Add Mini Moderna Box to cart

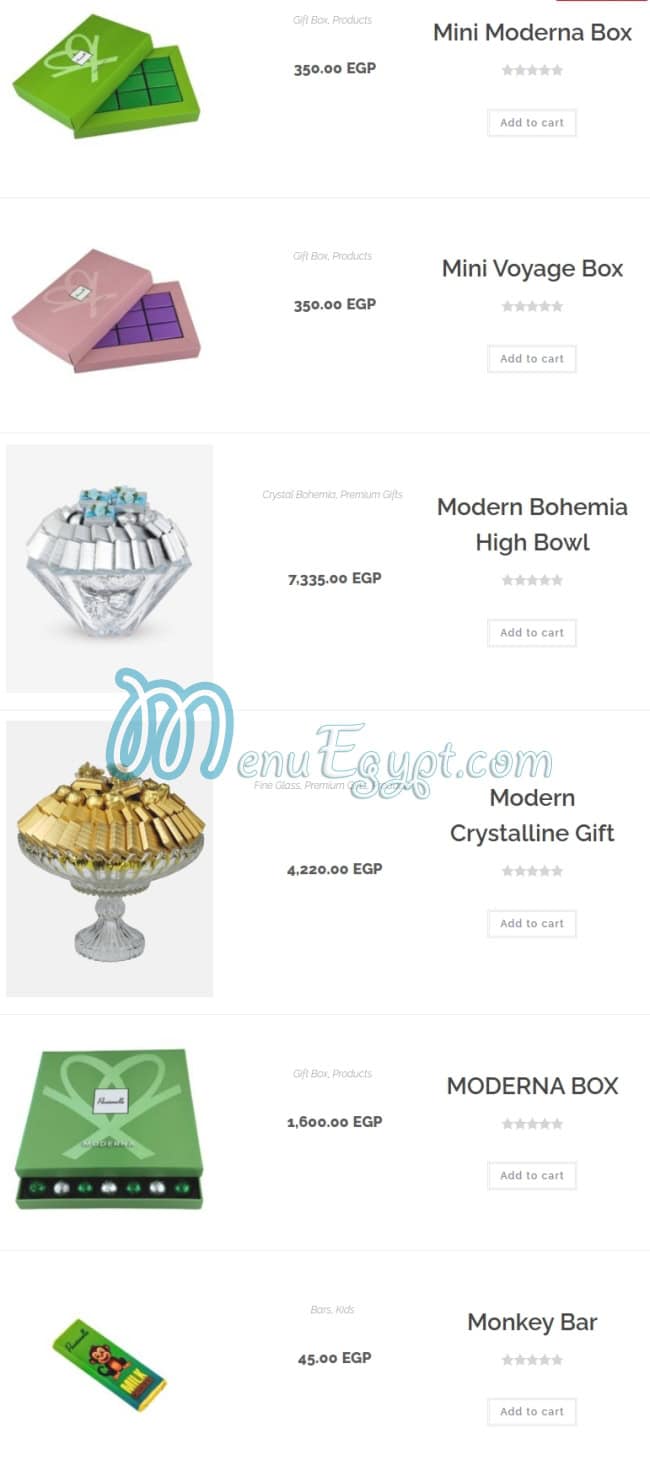pyautogui.click(x=532, y=123)
